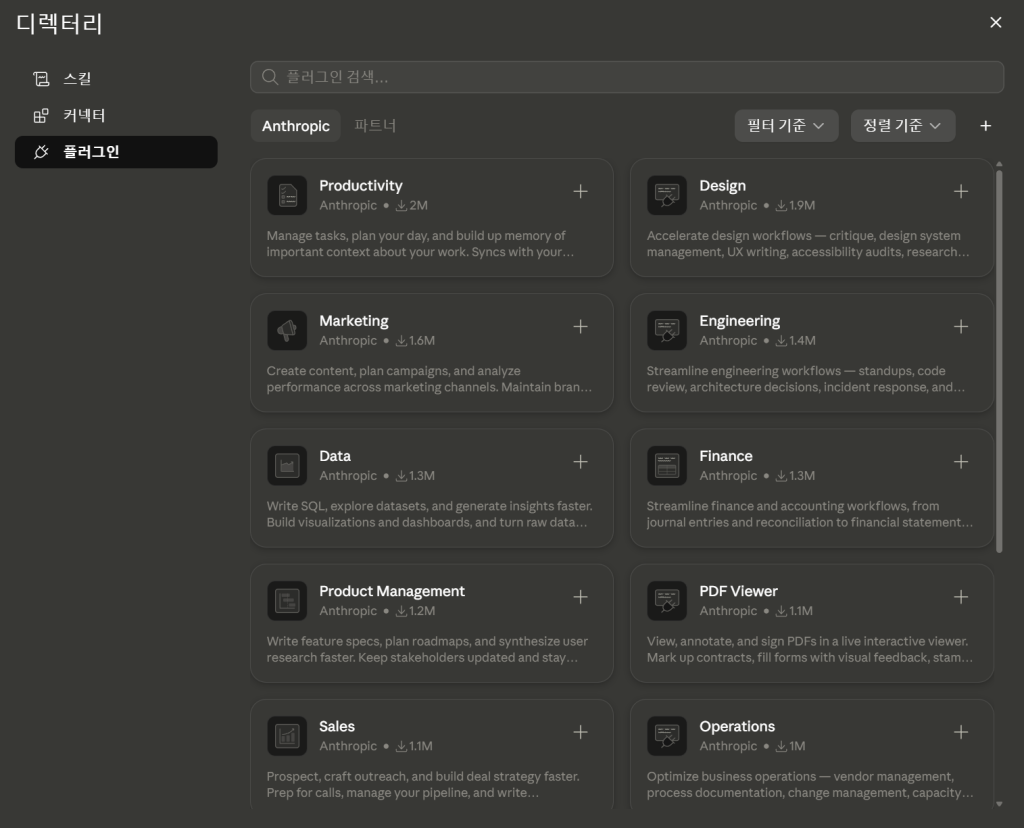Open the Data plugin title
Image resolution: width=1024 pixels, height=828 pixels.
pyautogui.click(x=335, y=456)
